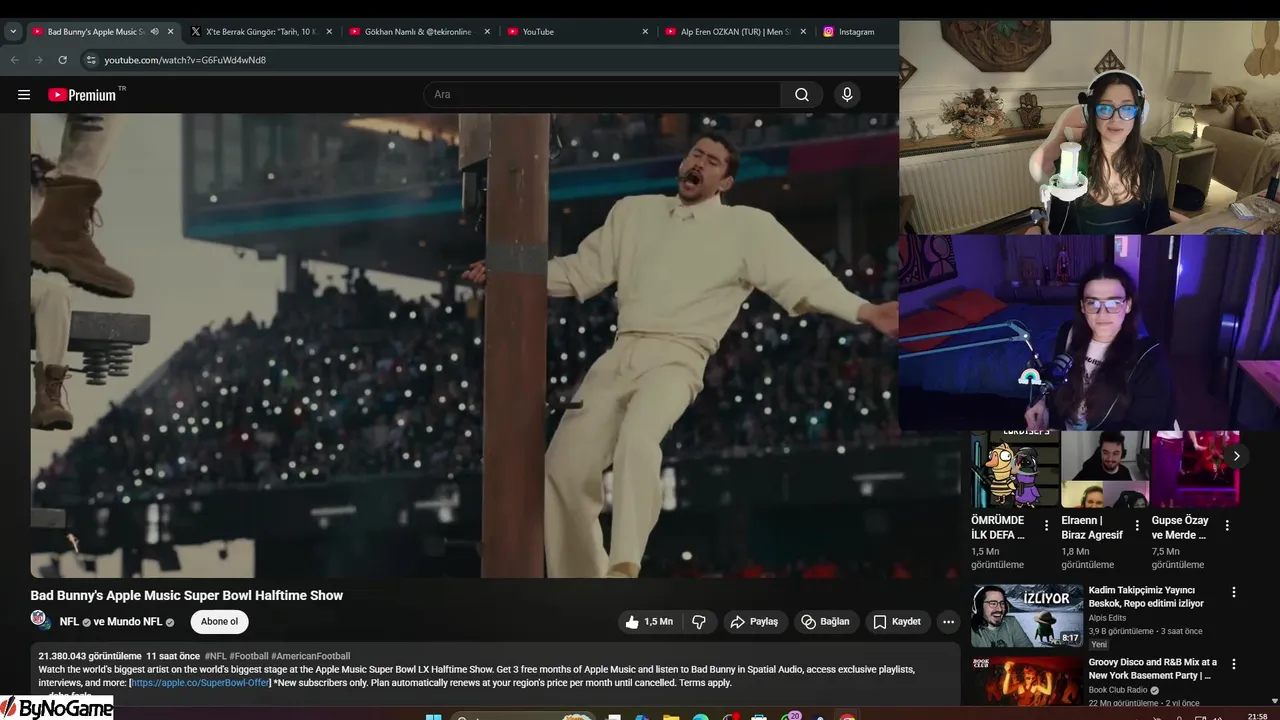Like the video with 1,5 Mn thumbs-up
The image size is (1280, 720).
click(648, 622)
